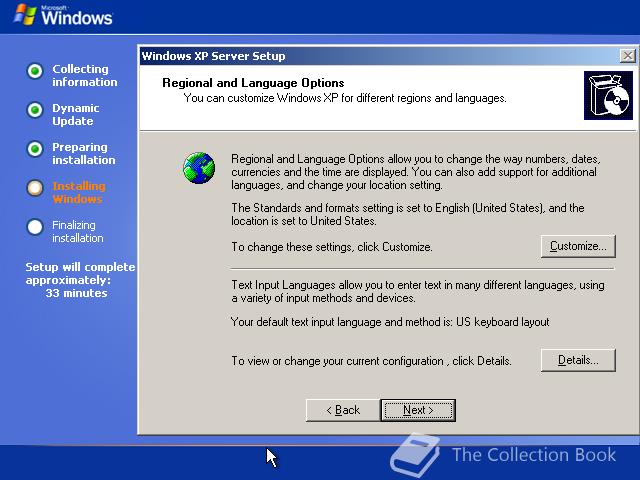Click the globe icon beside regional options
This screenshot has width=640, height=480.
199,168
